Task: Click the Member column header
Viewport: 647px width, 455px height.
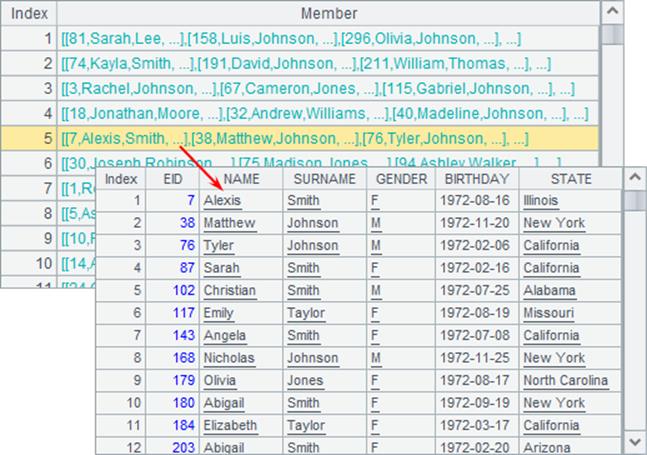Action: point(328,14)
